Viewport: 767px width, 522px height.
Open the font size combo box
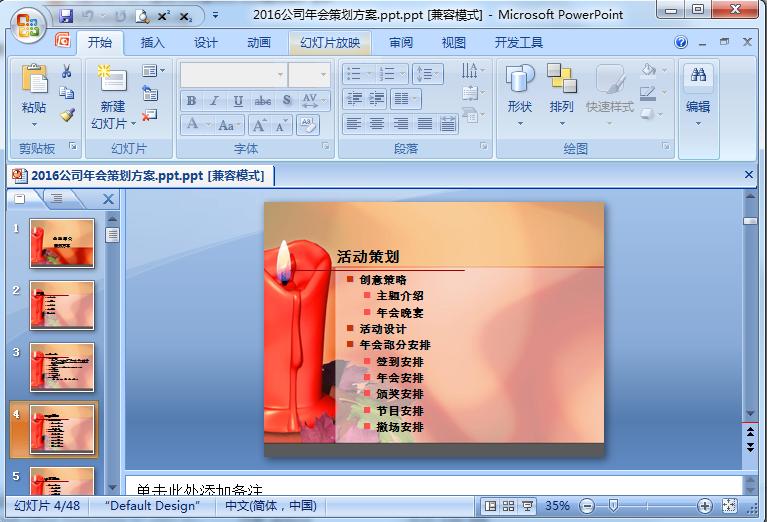coord(309,74)
